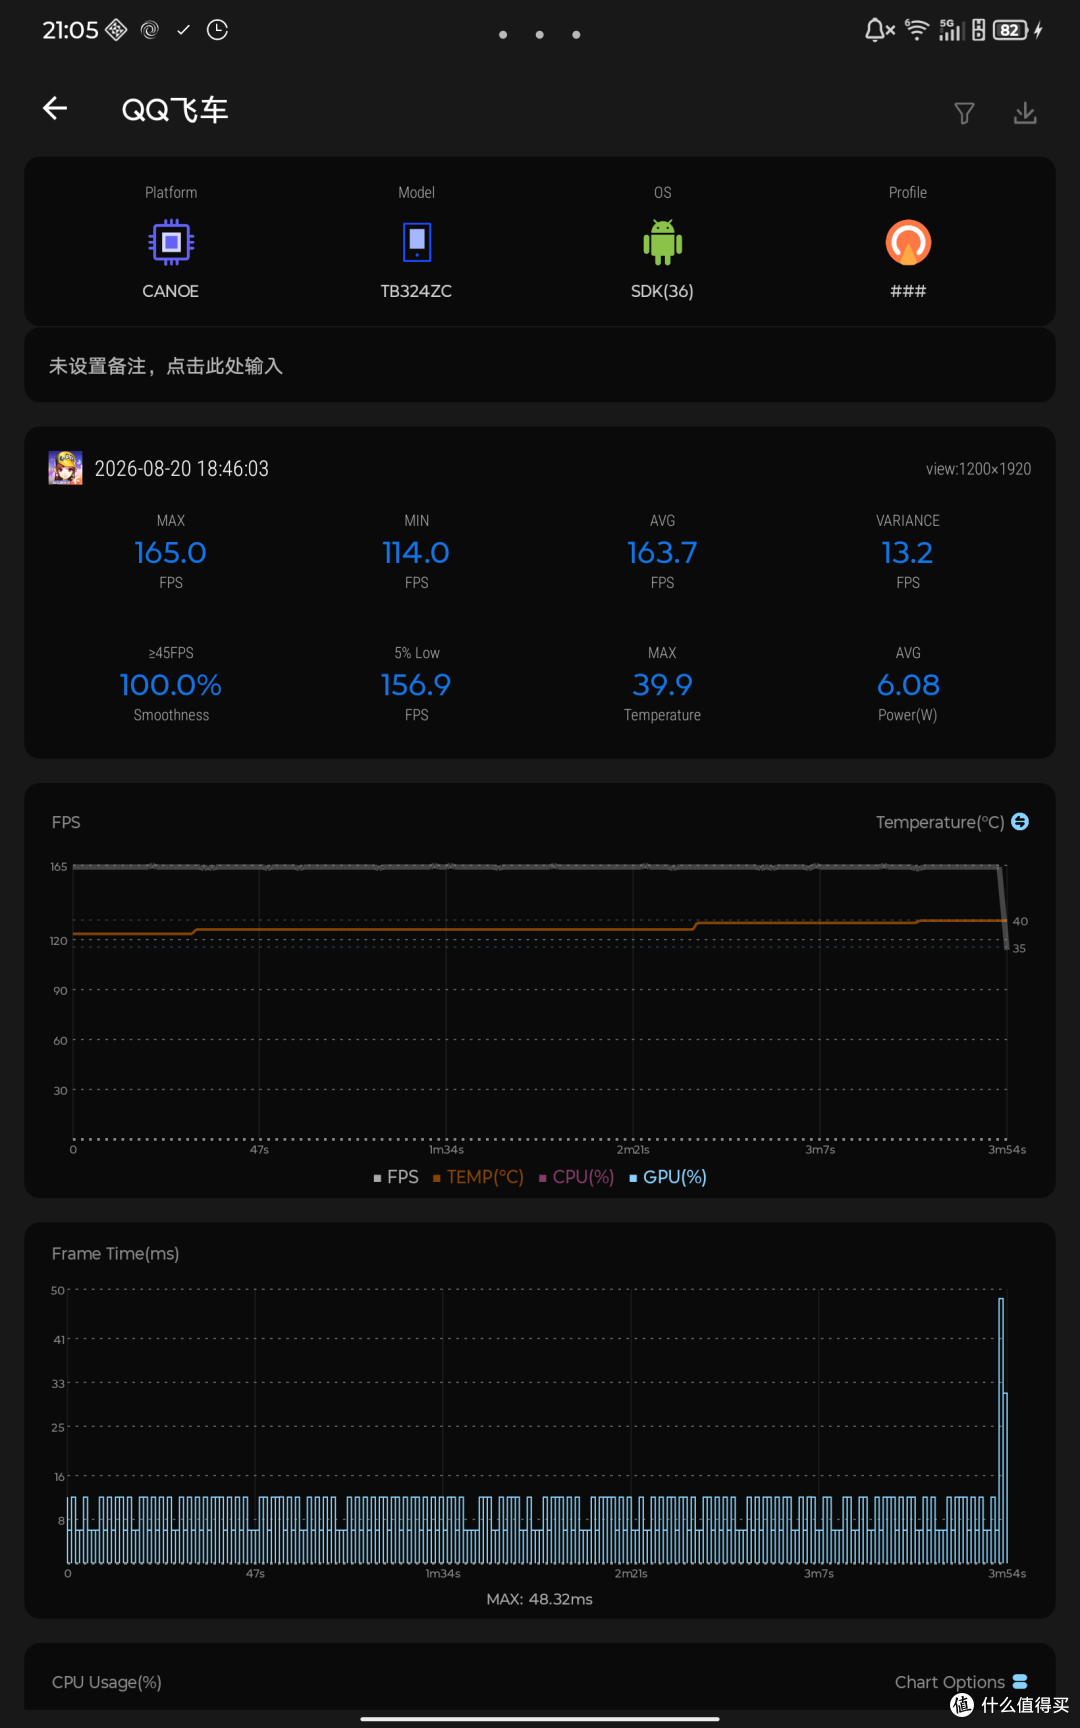Tap the MAX 165.0 FPS value
Screen dimensions: 1080x1728
171,553
